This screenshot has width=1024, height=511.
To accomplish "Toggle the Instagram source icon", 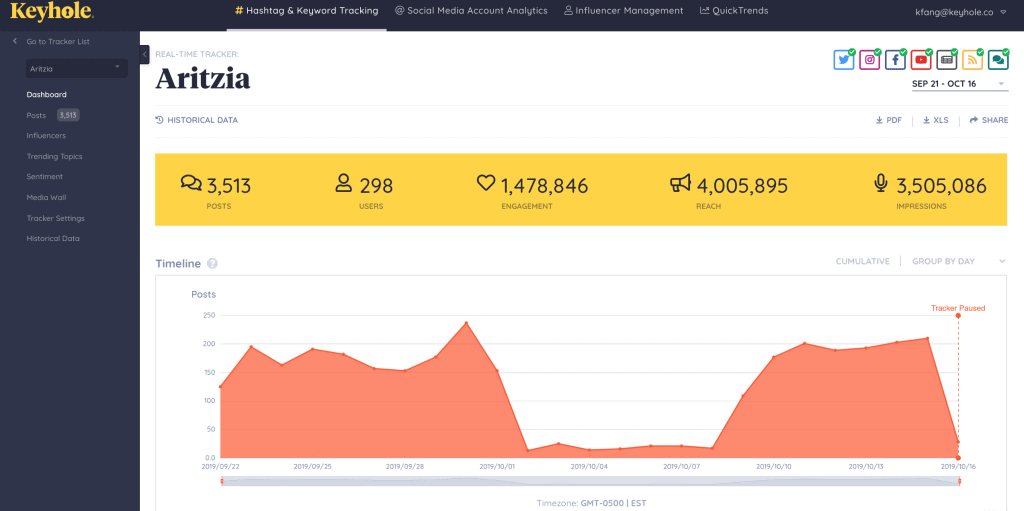I will pos(870,59).
